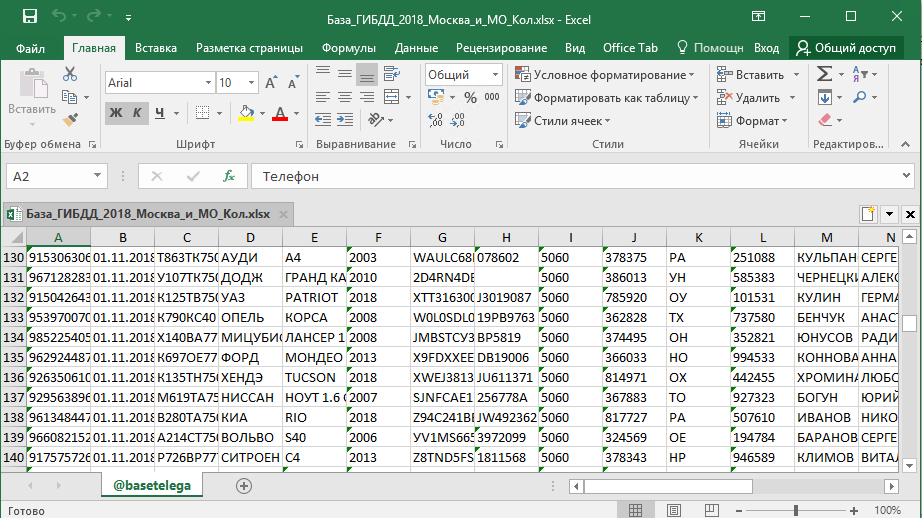The image size is (922, 518).
Task: Add new sheet with plus button
Action: coord(244,486)
